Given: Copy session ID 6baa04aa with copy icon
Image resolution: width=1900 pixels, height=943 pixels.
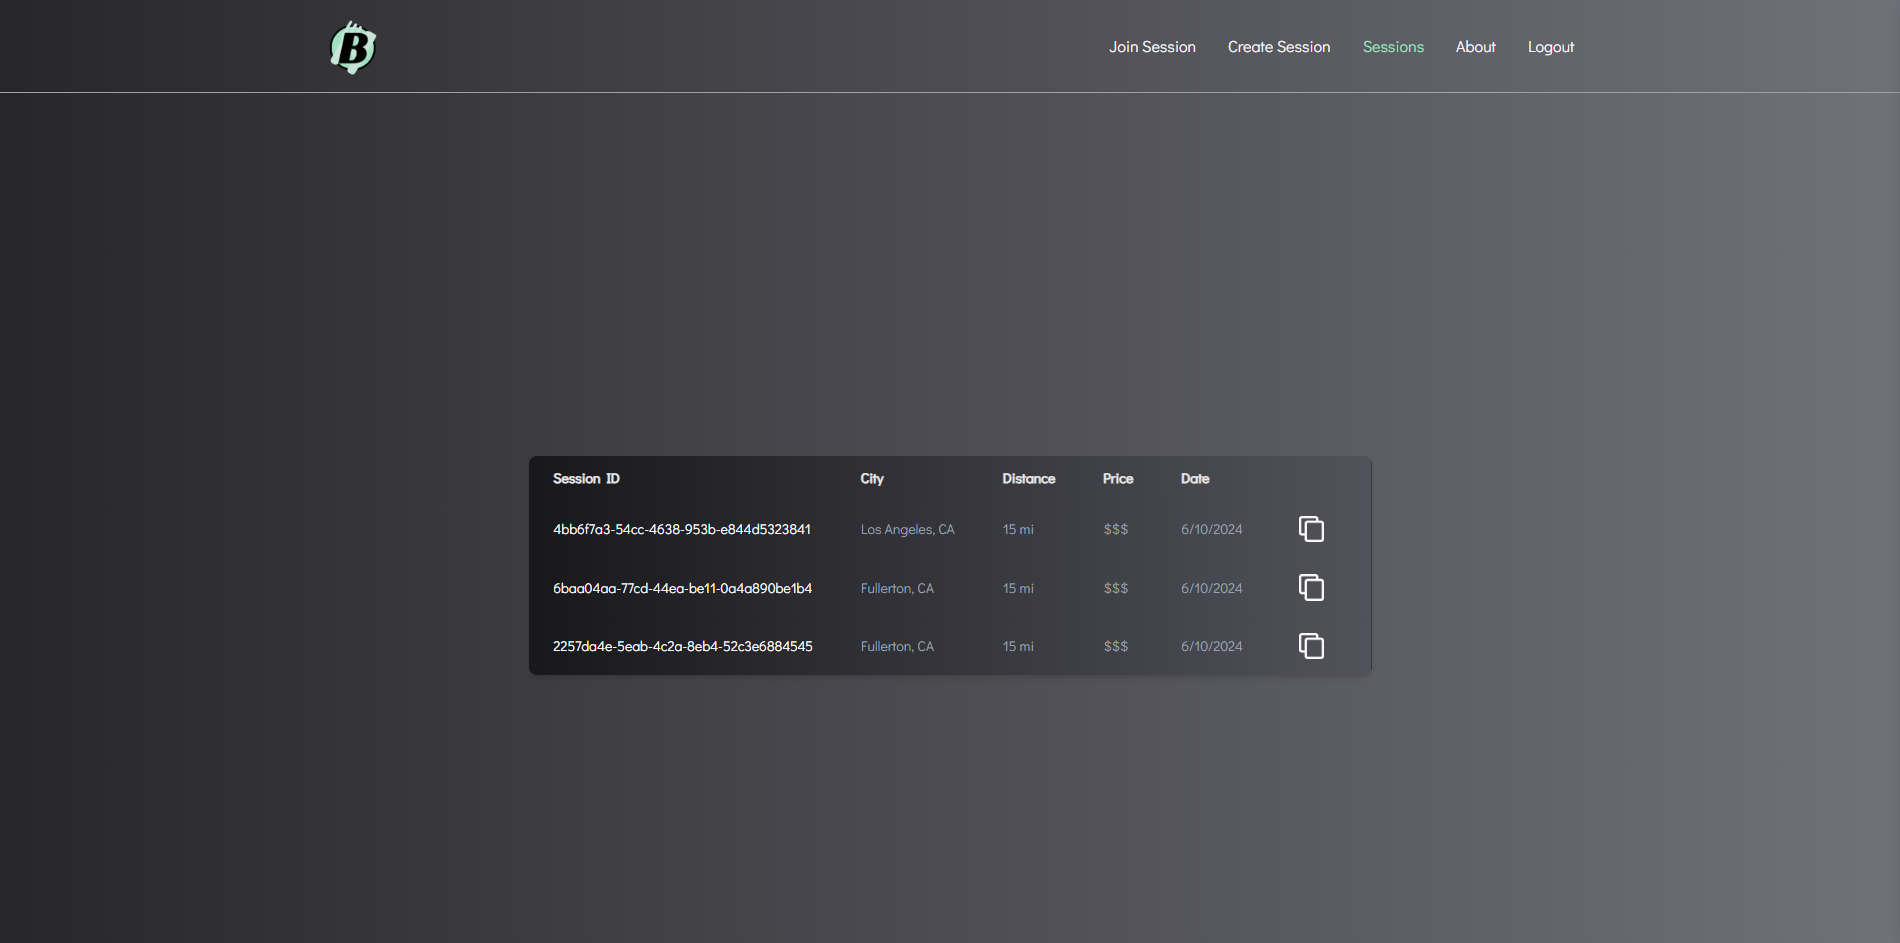Looking at the screenshot, I should [1311, 587].
